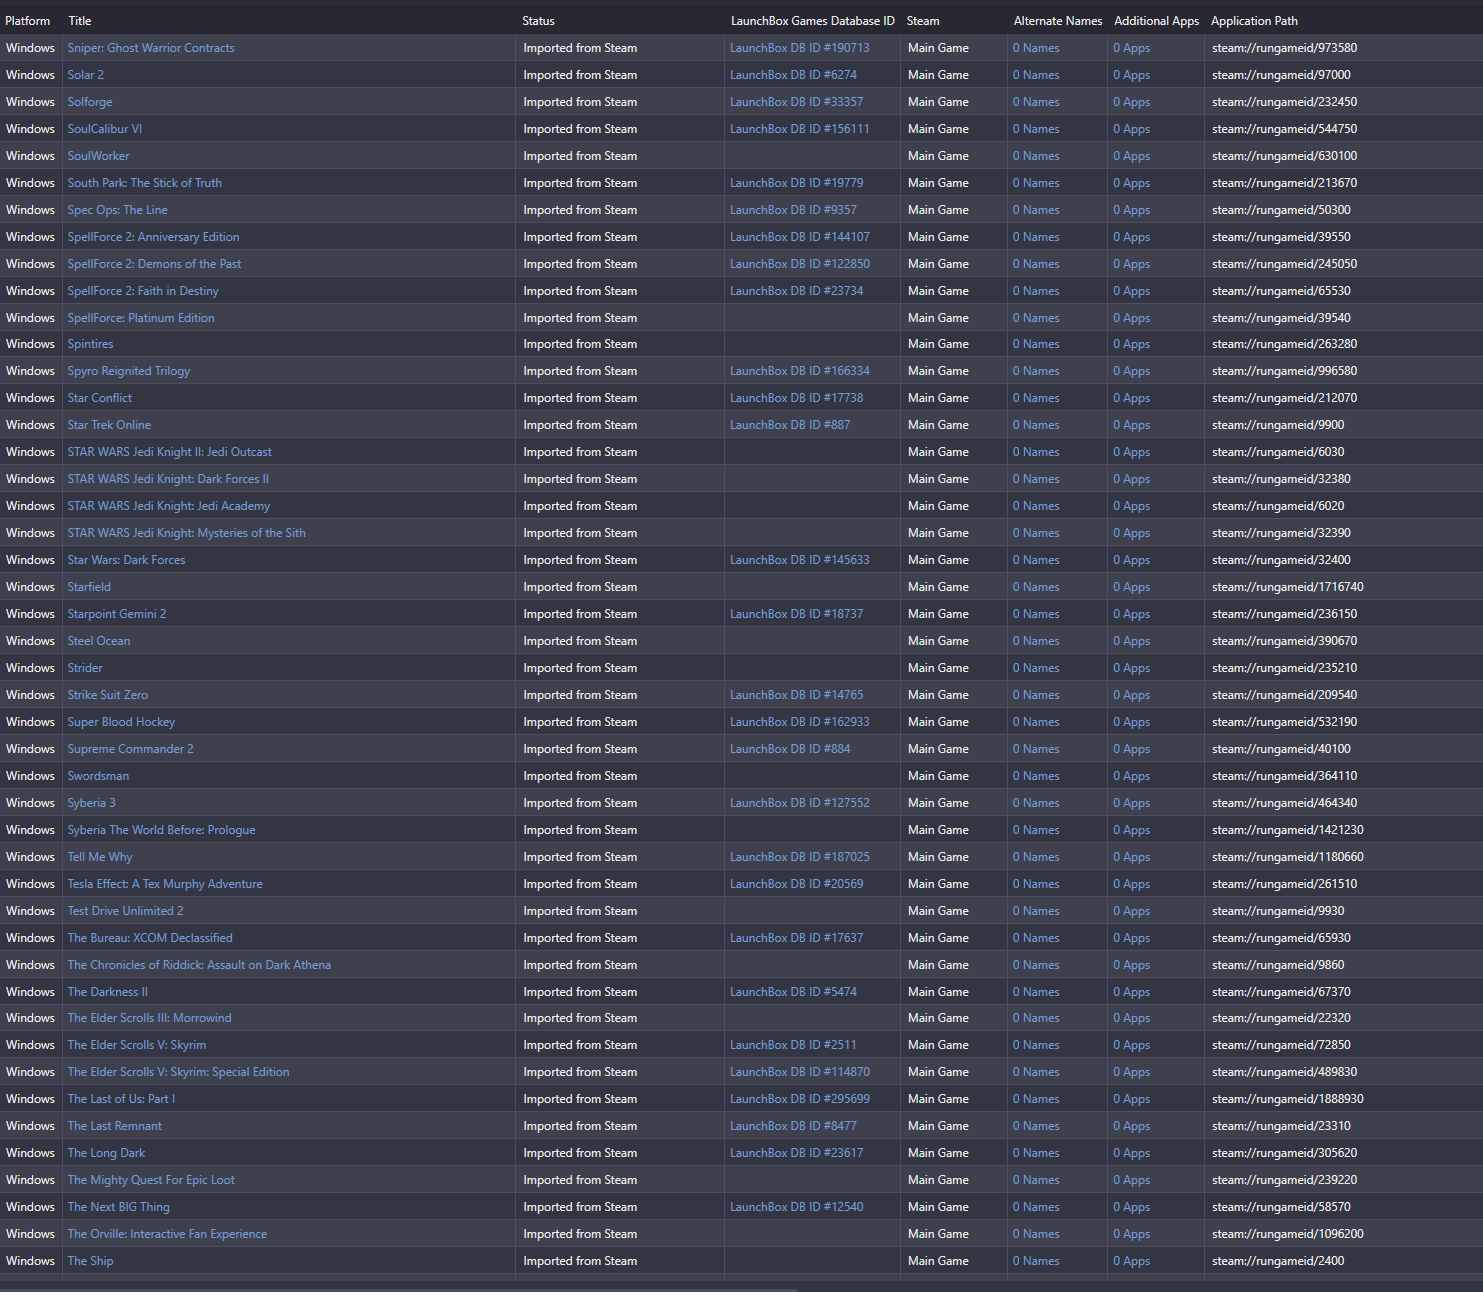Open the Starfield title link

coord(89,587)
